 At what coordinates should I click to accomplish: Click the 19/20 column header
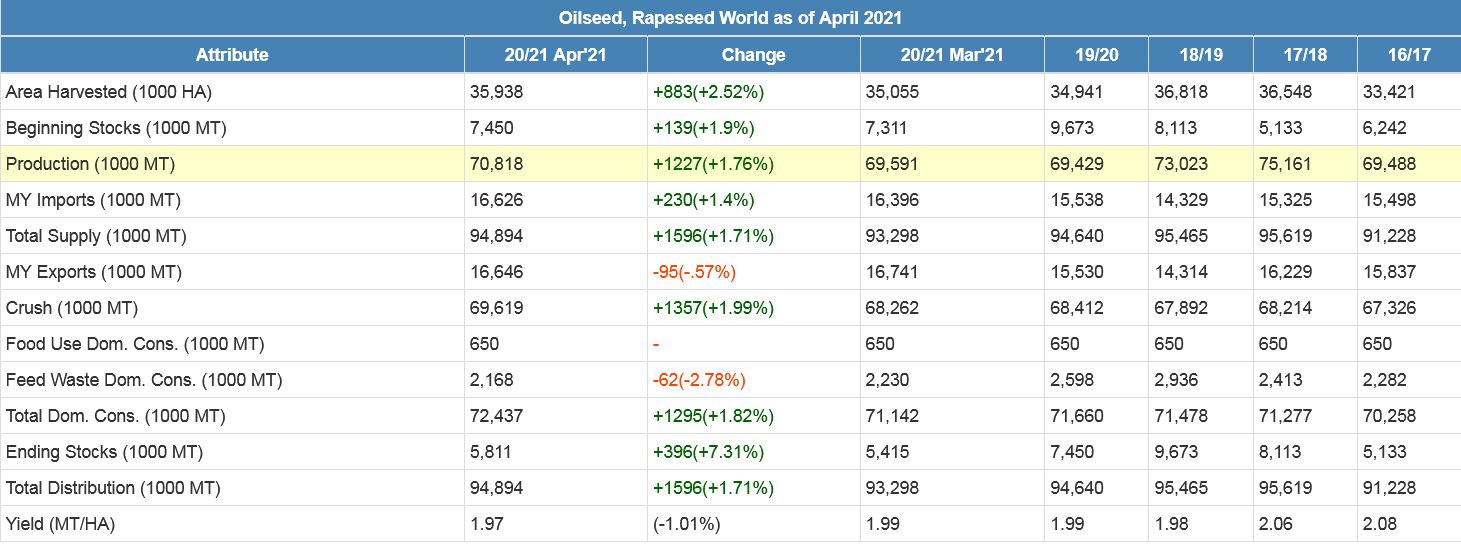coord(1096,55)
